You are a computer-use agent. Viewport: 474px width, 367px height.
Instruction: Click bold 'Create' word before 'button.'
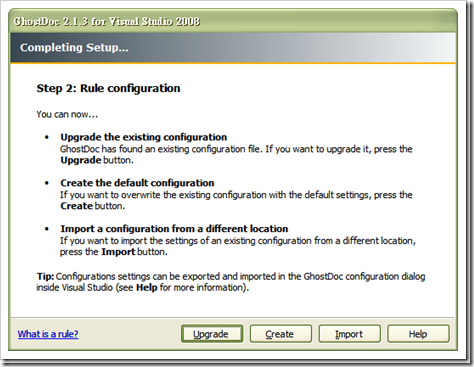click(76, 206)
